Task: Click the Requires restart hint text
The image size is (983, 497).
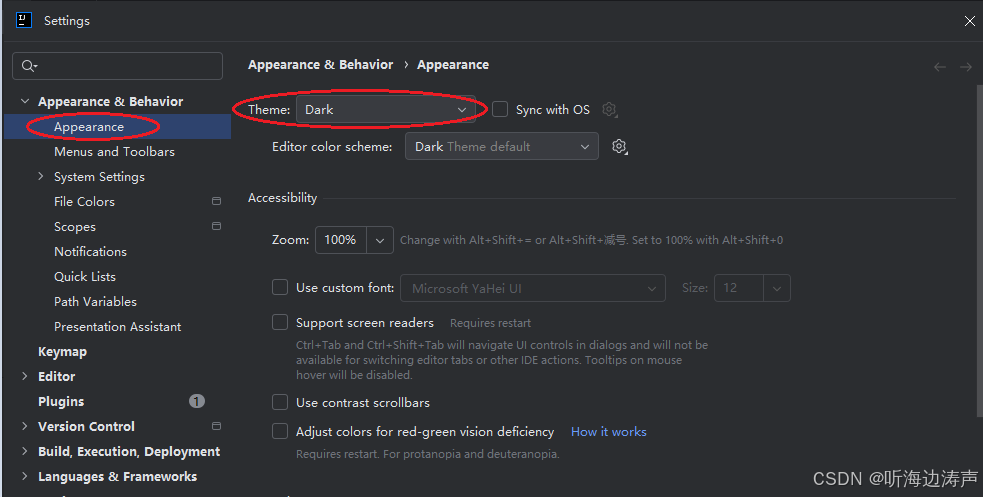Action: (x=490, y=323)
